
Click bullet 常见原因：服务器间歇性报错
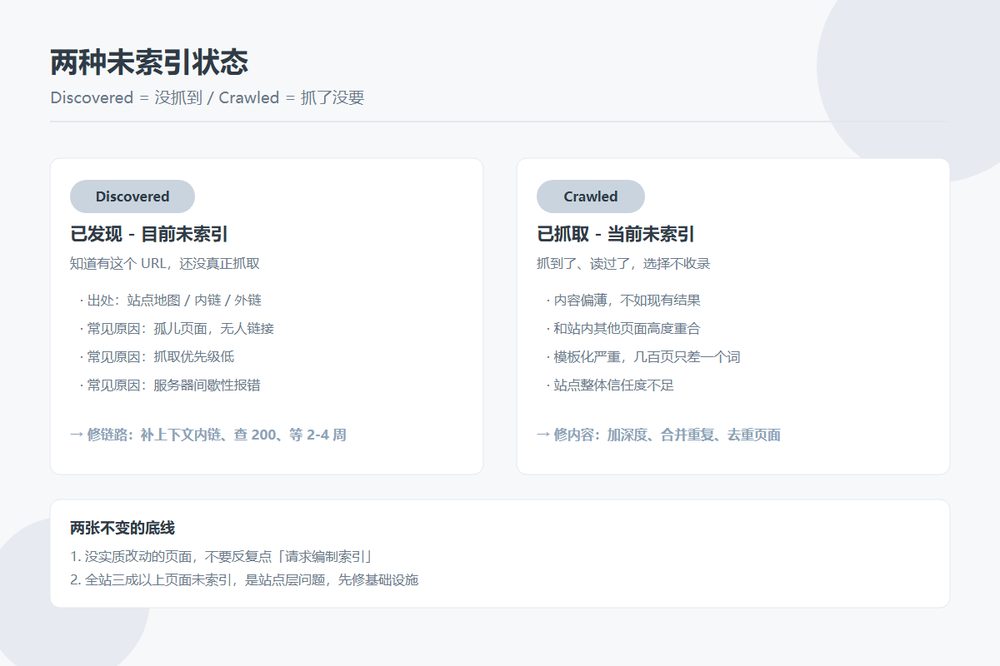(x=170, y=385)
